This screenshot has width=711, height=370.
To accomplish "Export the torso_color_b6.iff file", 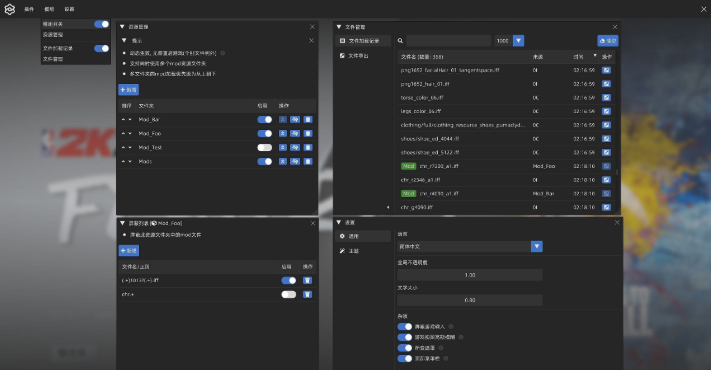I will (606, 97).
